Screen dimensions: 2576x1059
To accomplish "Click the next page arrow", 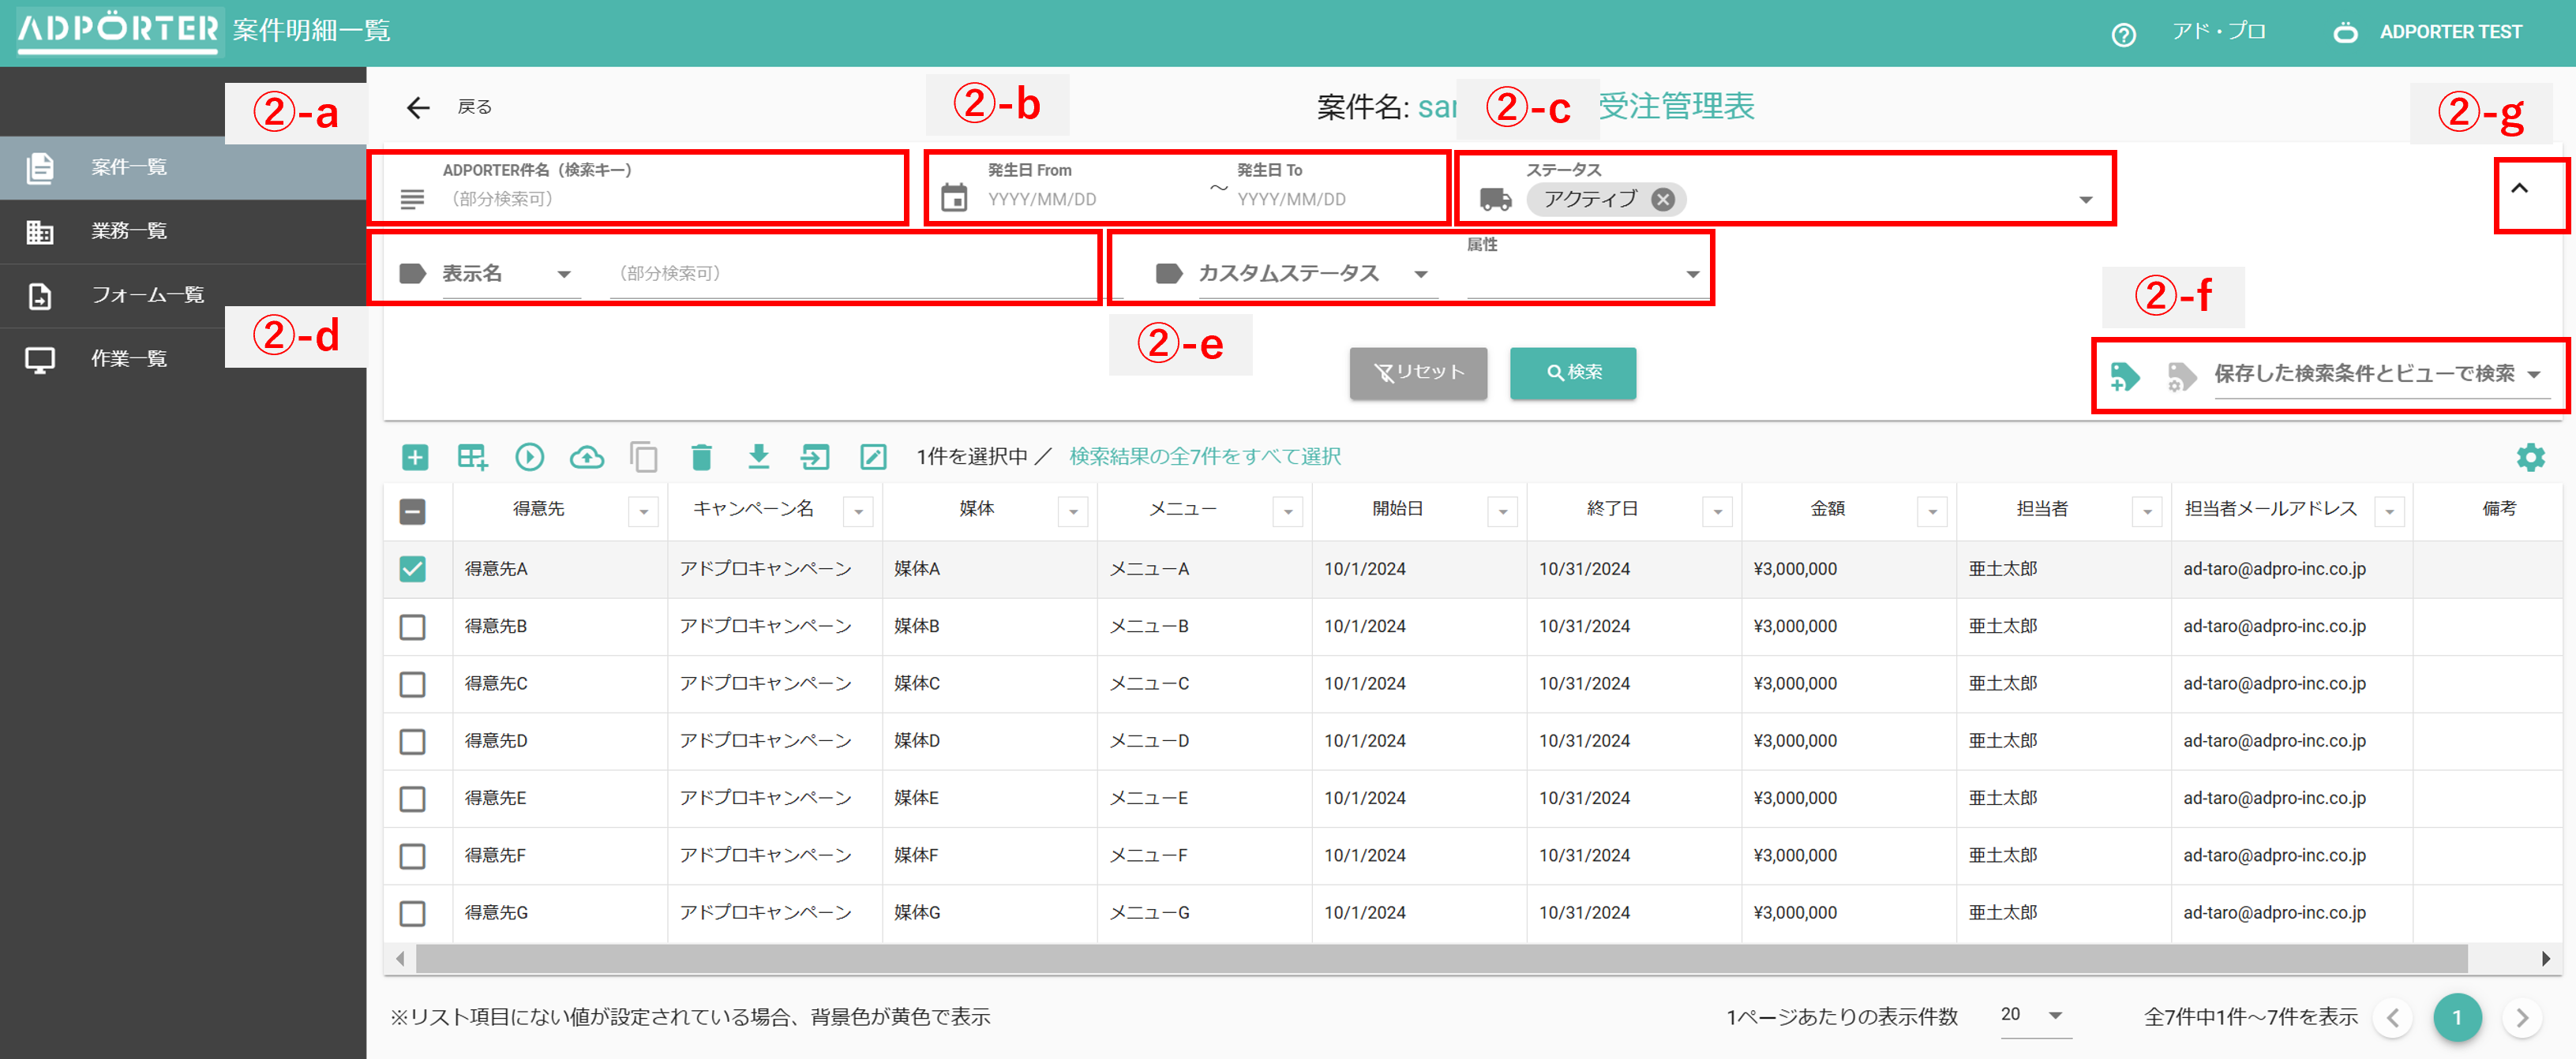I will (x=2521, y=1017).
